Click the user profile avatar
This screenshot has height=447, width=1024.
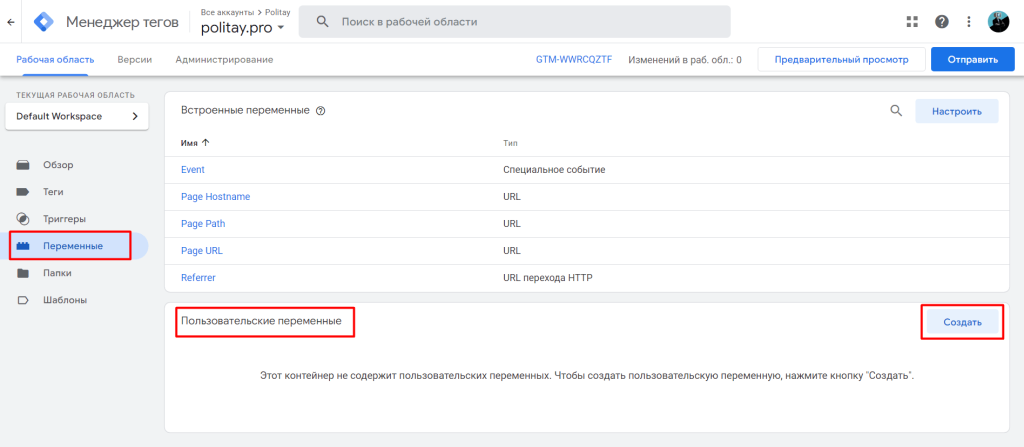coord(998,22)
